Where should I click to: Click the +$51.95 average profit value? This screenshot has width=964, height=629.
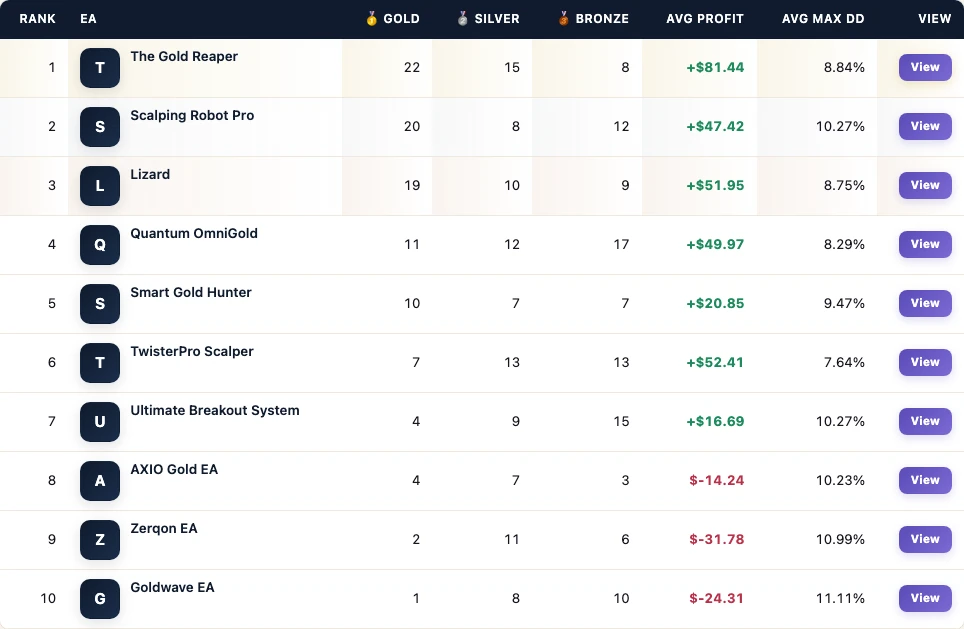[x=715, y=186]
